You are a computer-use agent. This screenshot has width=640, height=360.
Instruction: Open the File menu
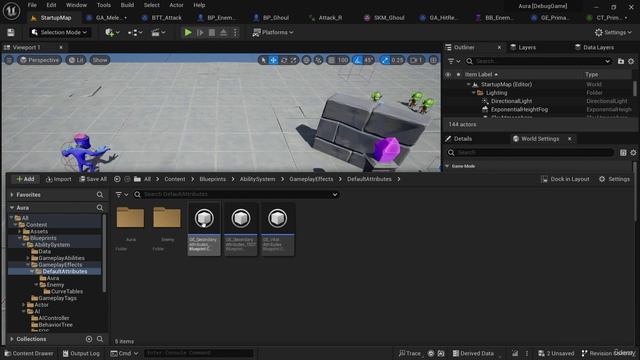point(32,5)
